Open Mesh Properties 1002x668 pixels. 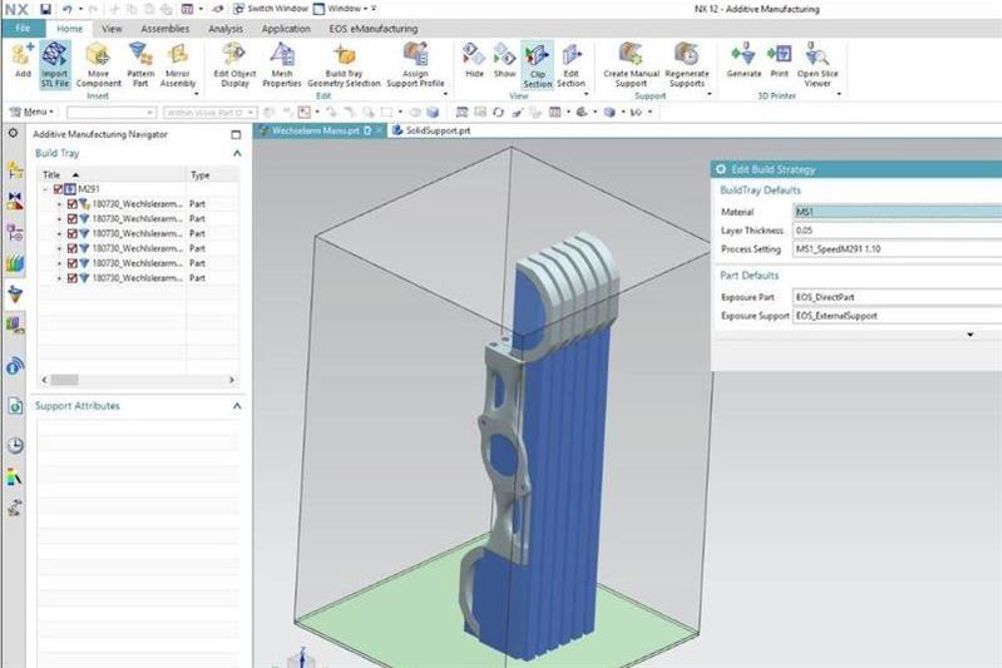pyautogui.click(x=282, y=65)
